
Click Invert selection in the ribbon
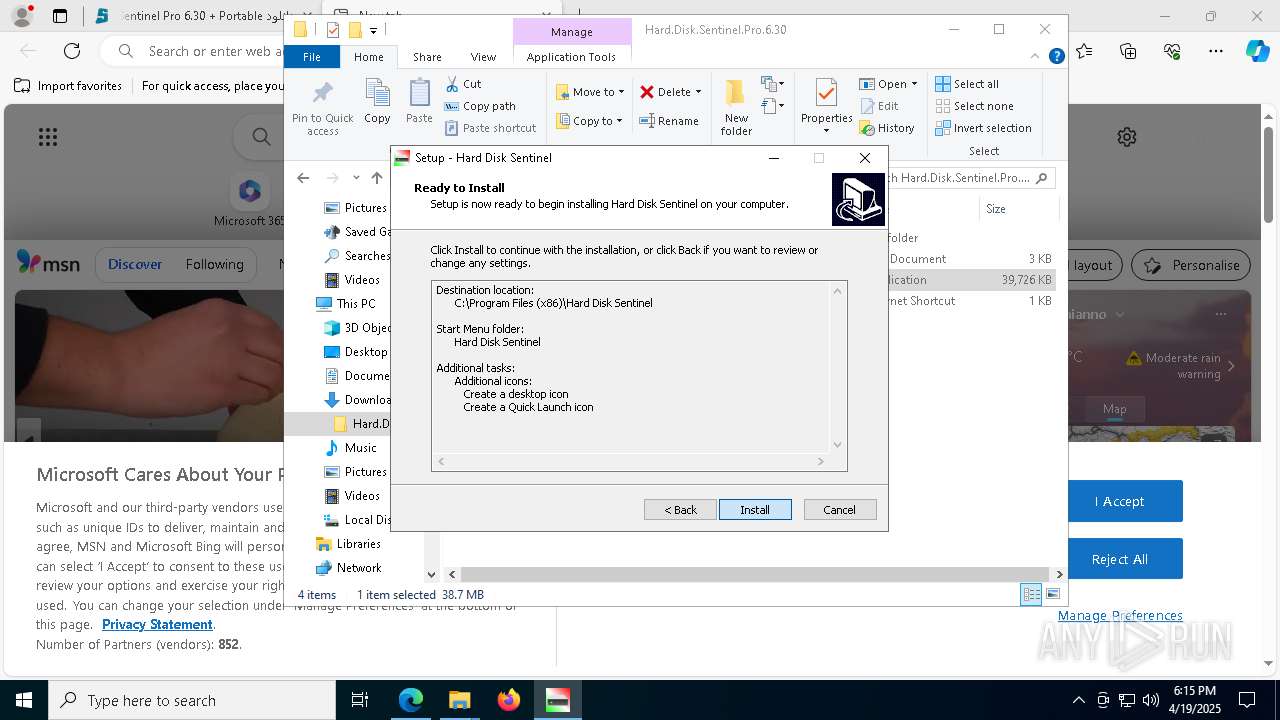(984, 128)
